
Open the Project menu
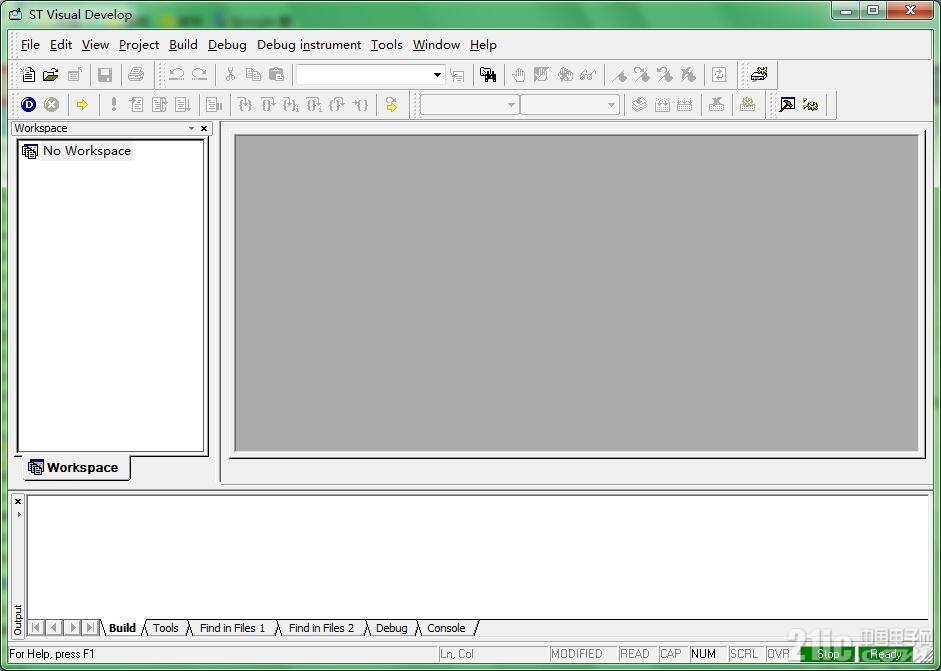point(139,45)
